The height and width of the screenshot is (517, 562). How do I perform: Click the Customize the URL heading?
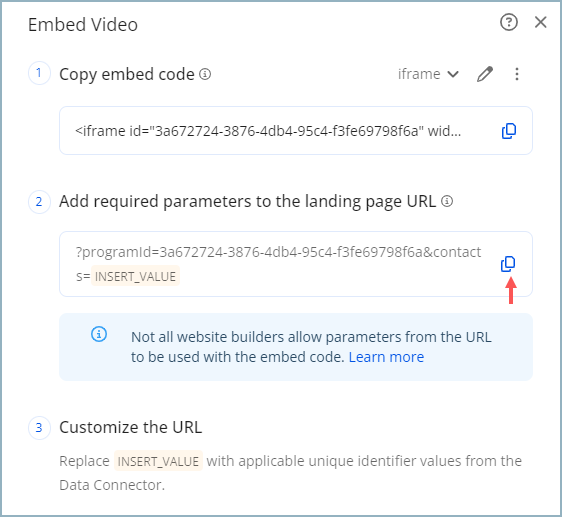(130, 427)
